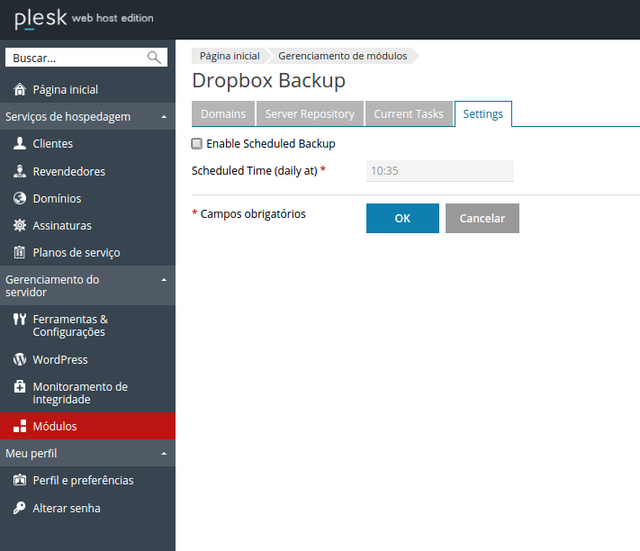Click the Planos de serviço clipboard icon
This screenshot has width=640, height=551.
point(19,253)
